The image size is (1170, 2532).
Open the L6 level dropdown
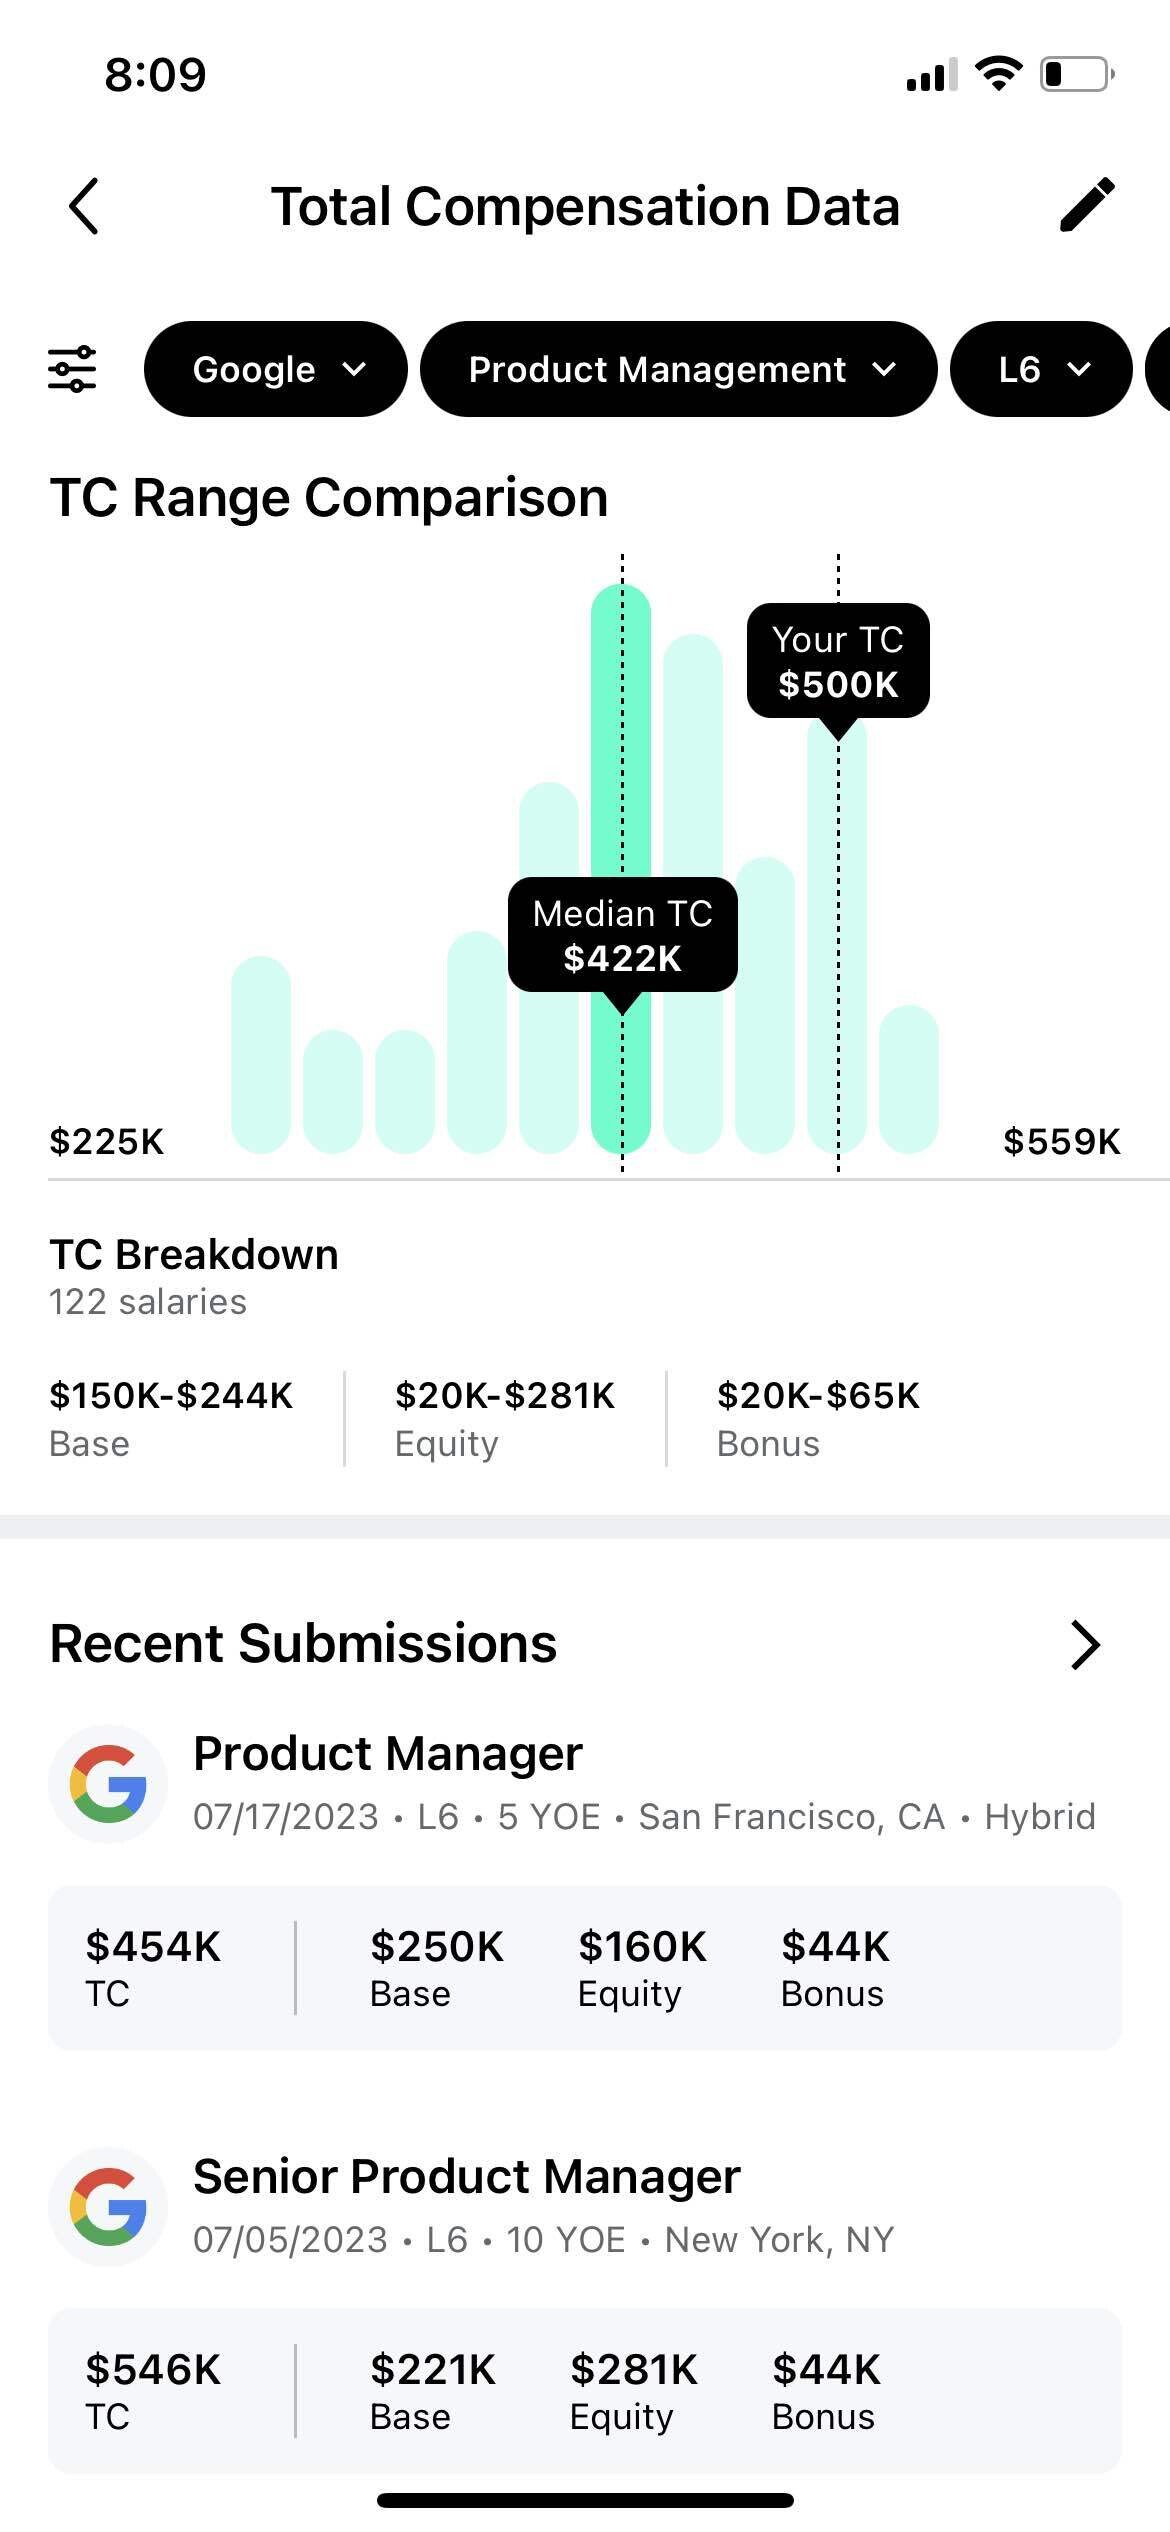point(1040,369)
